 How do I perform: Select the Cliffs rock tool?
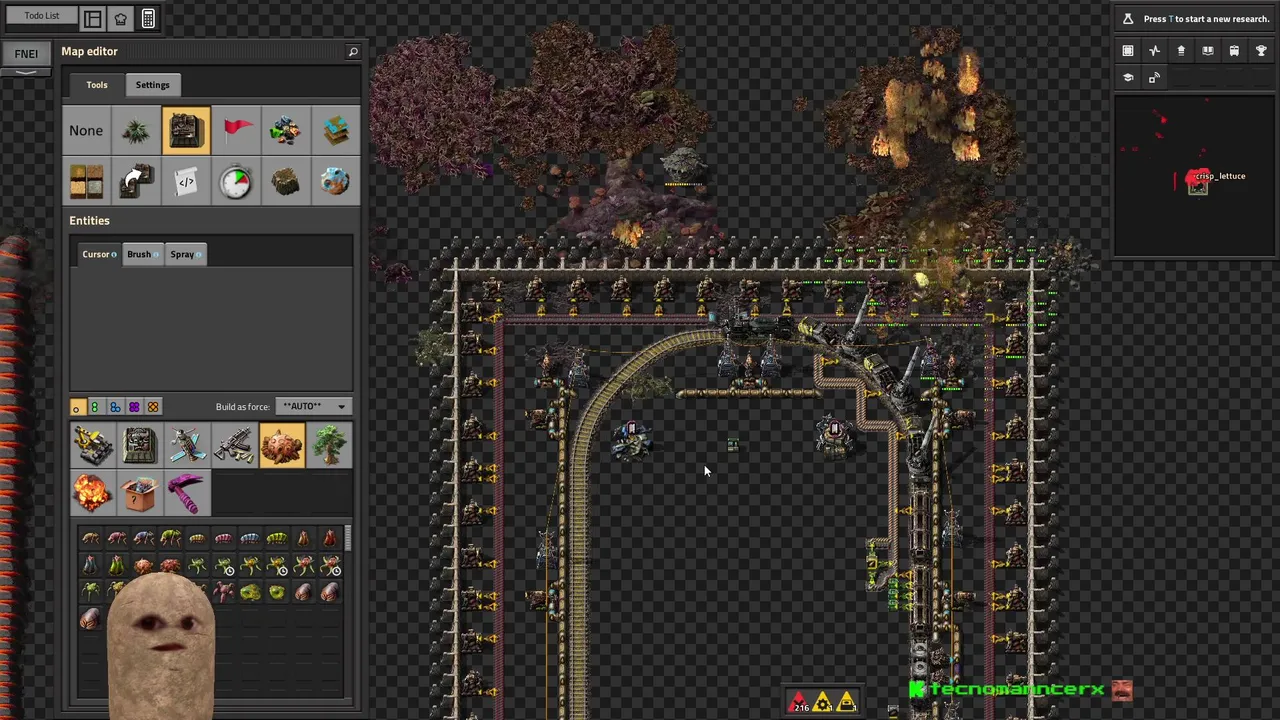coord(286,181)
